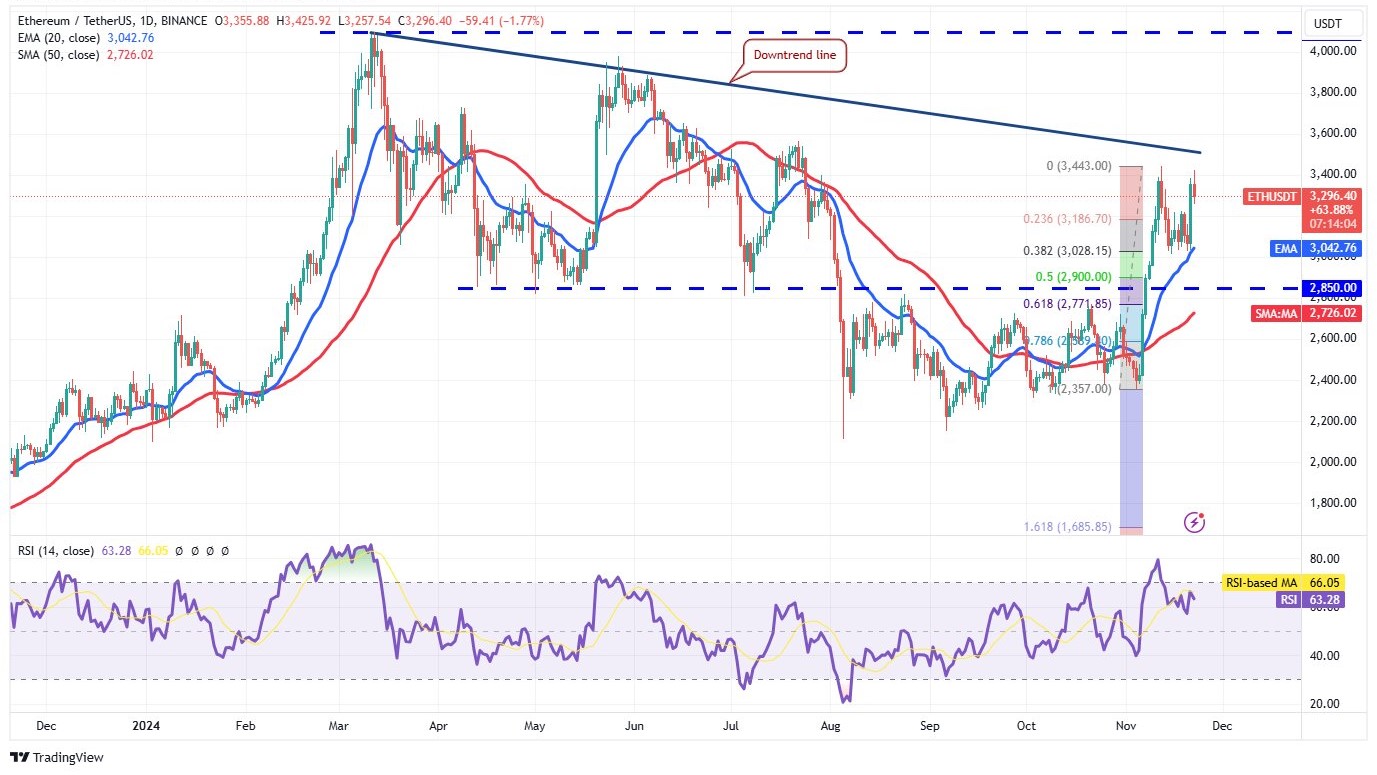Viewport: 1377px width, 775px height.
Task: Click the 2,850.00 horizontal line price tag
Action: click(1331, 288)
